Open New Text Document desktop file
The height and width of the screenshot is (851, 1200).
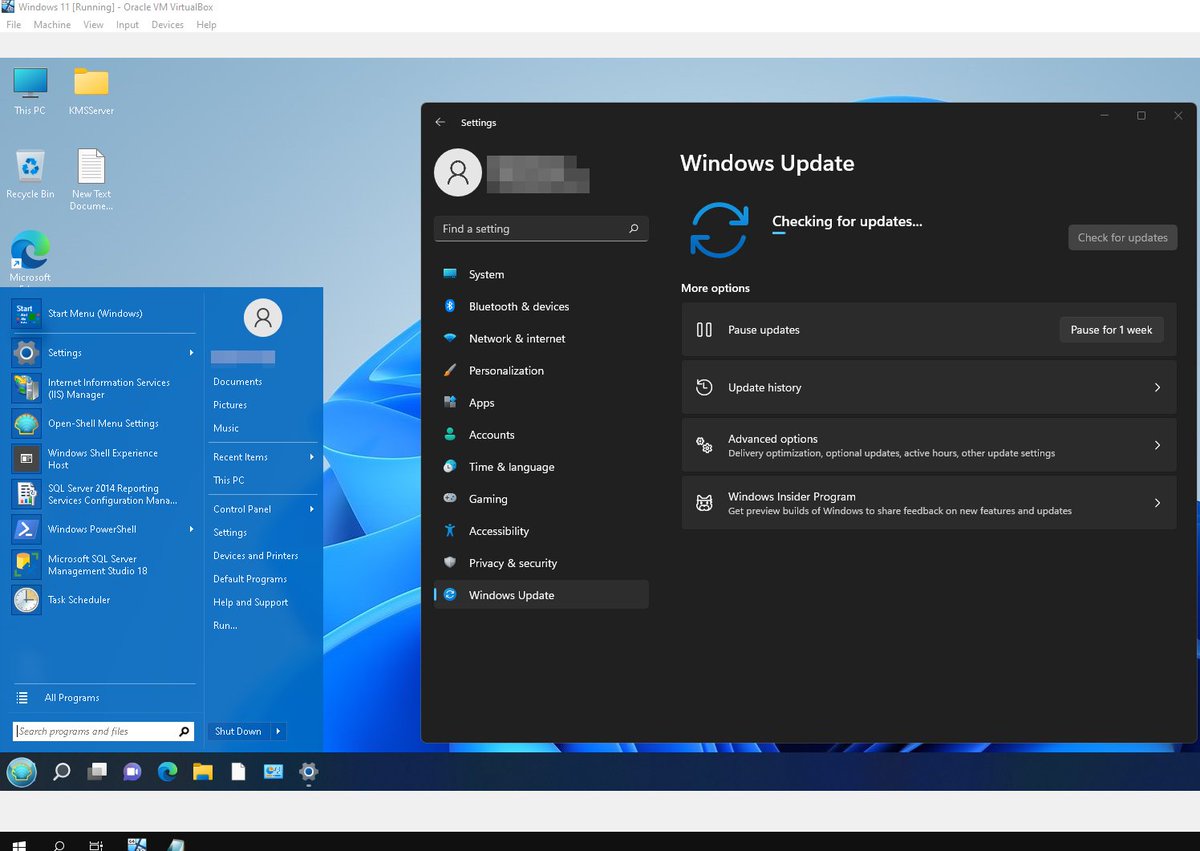point(91,180)
